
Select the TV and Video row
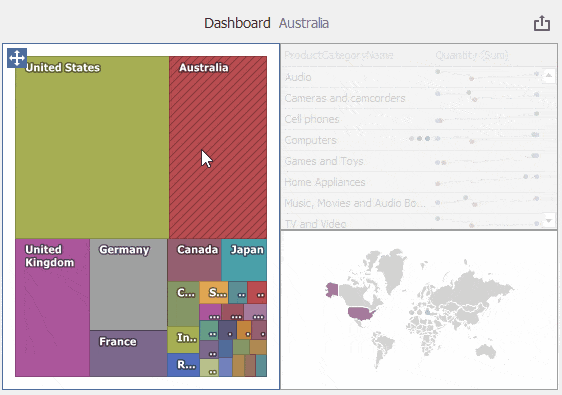[x=412, y=222]
